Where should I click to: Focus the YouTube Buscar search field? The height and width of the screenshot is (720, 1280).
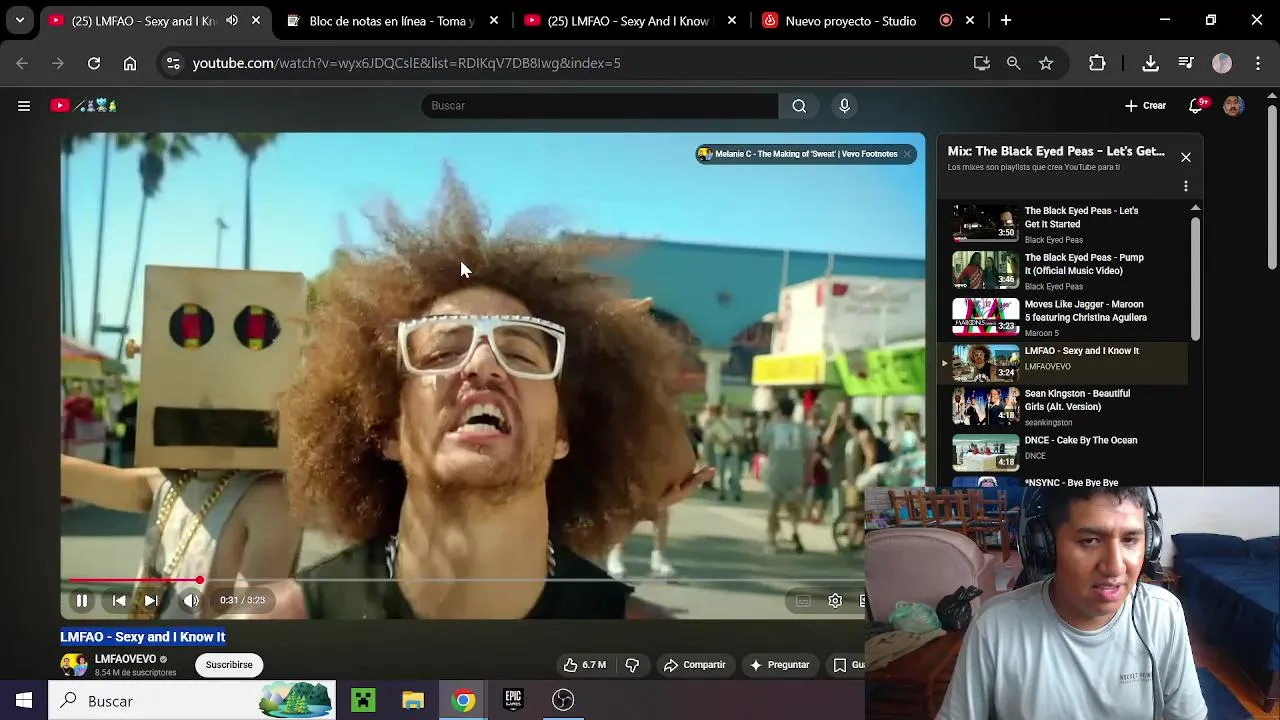(600, 106)
